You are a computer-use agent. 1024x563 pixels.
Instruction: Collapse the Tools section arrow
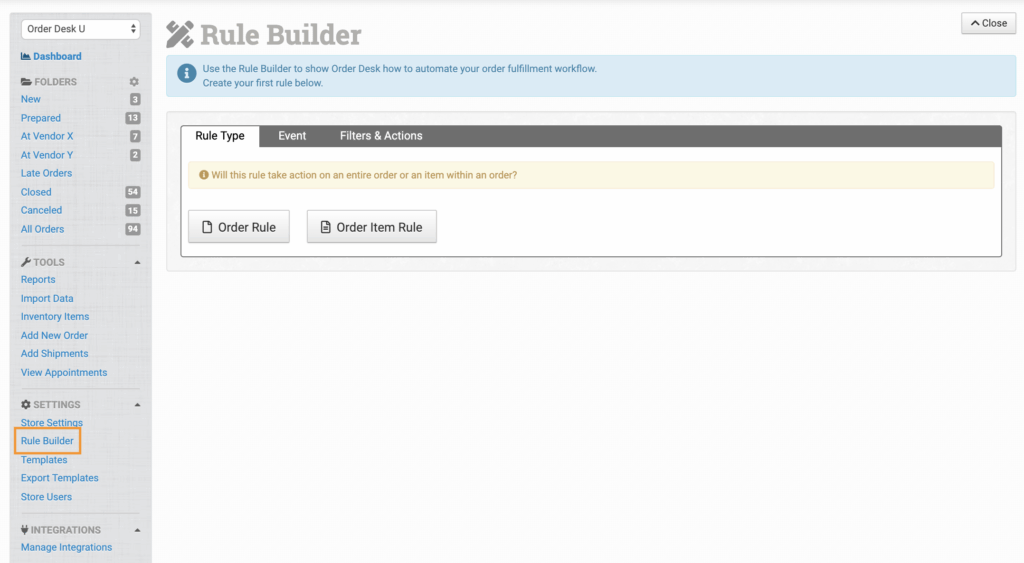pyautogui.click(x=137, y=262)
